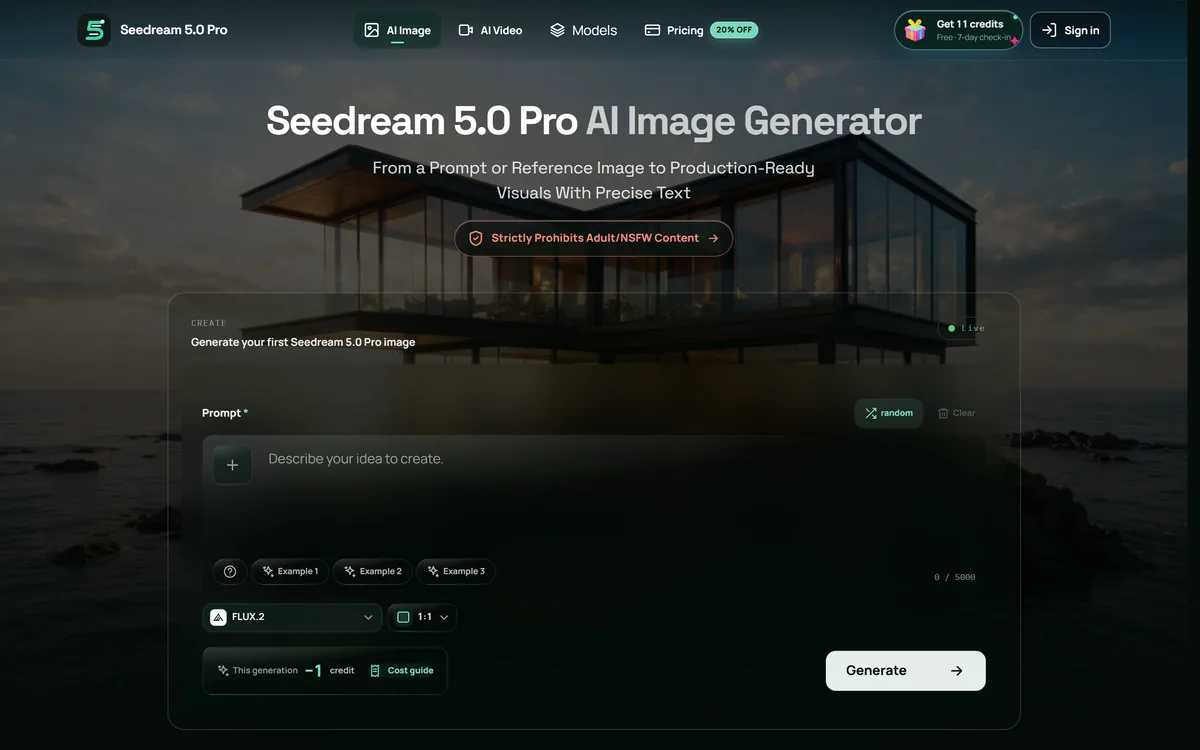Click the FLUX.2 model logo icon
The width and height of the screenshot is (1200, 750).
[218, 617]
